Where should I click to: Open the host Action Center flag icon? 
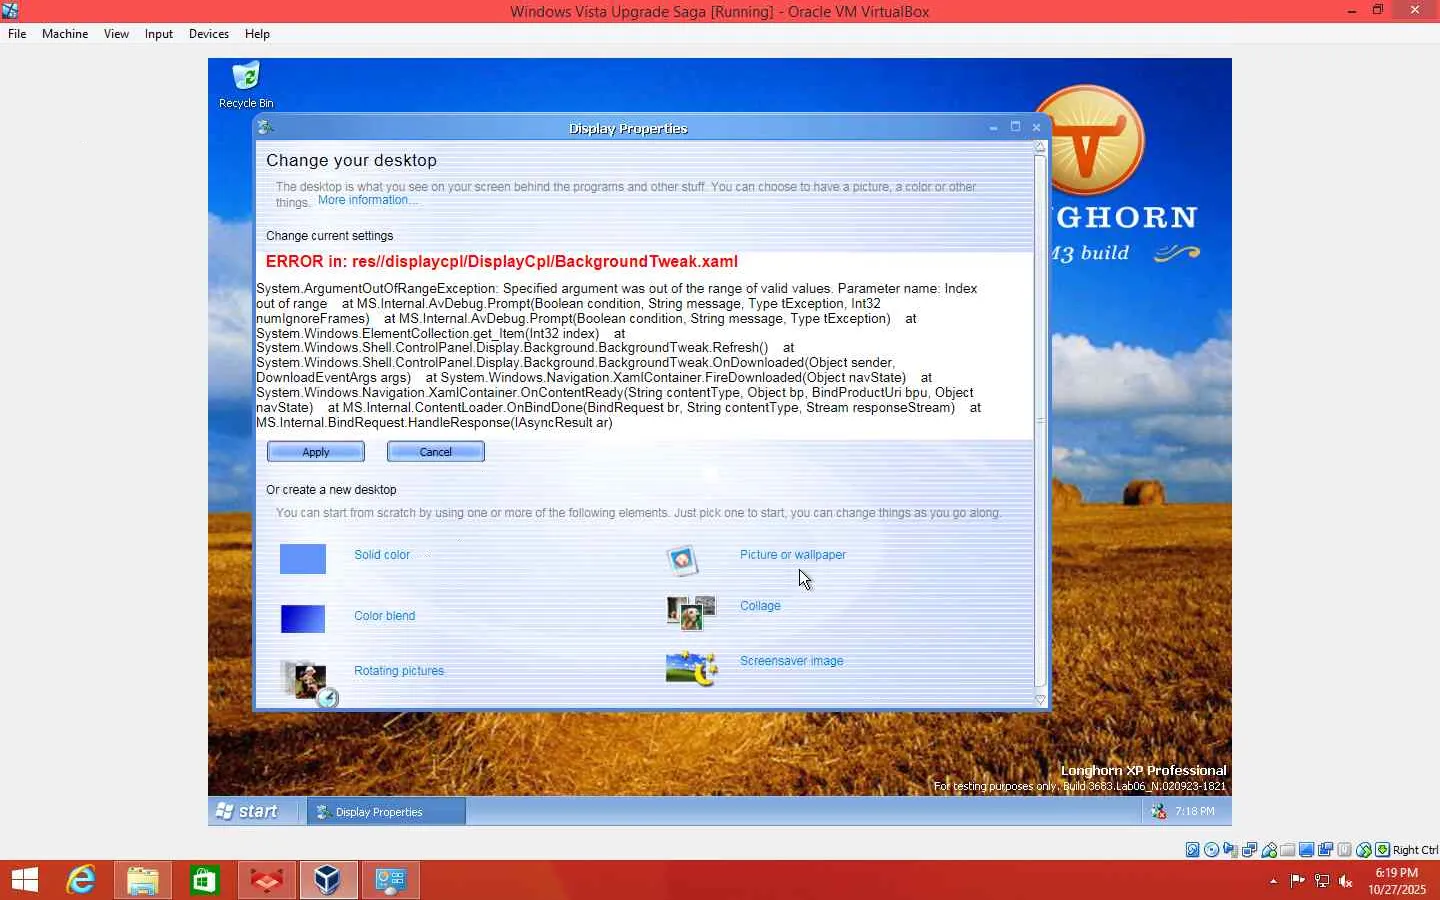point(1297,881)
